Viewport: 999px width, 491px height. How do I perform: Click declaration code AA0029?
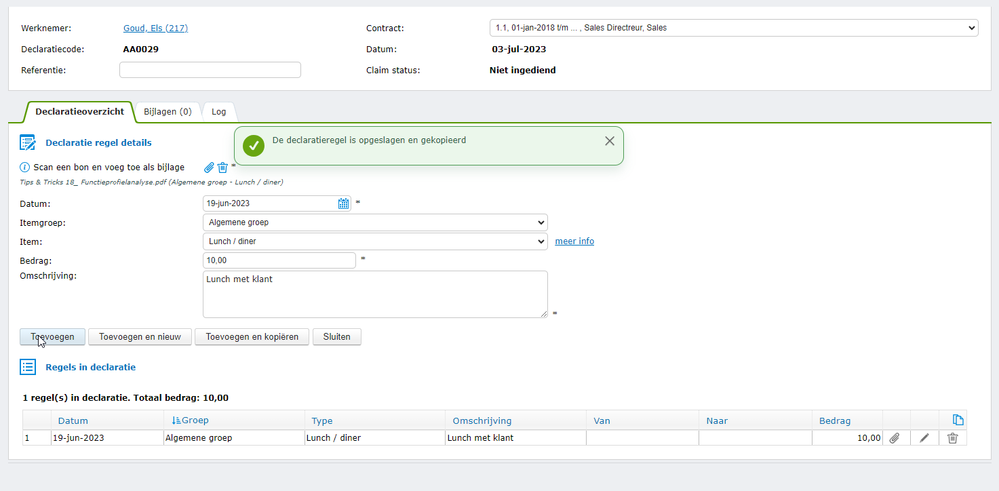tap(141, 49)
